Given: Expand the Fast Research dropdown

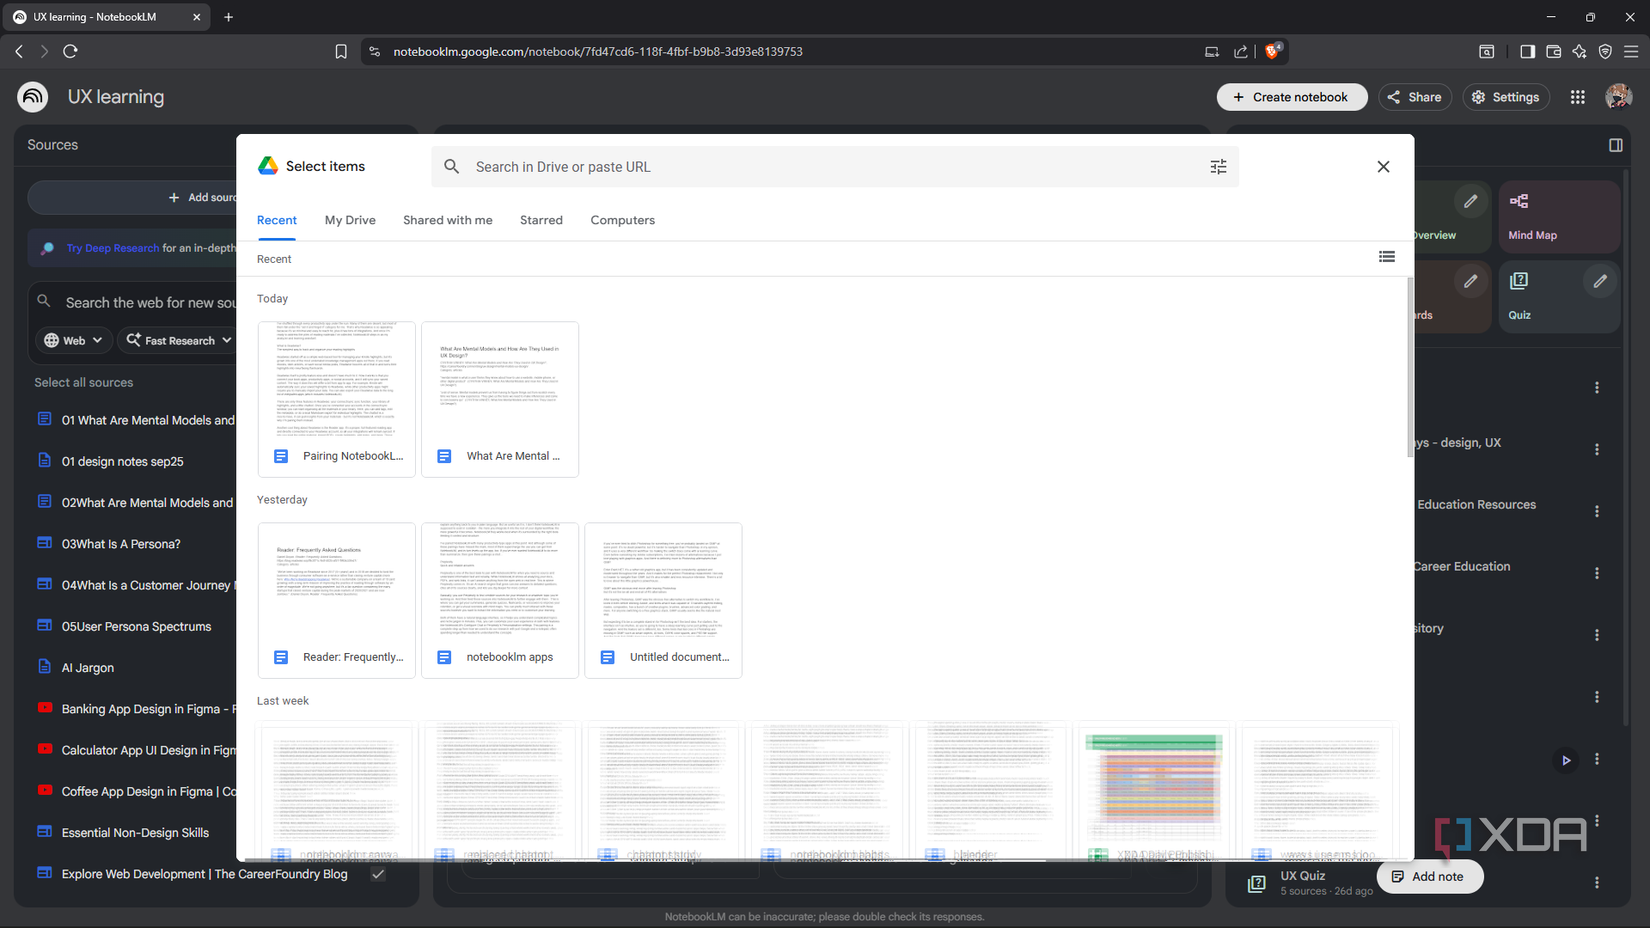Looking at the screenshot, I should point(178,340).
